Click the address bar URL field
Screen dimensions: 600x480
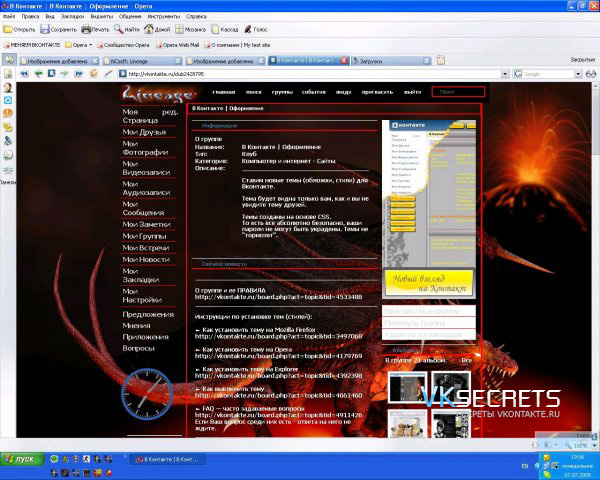coord(310,74)
